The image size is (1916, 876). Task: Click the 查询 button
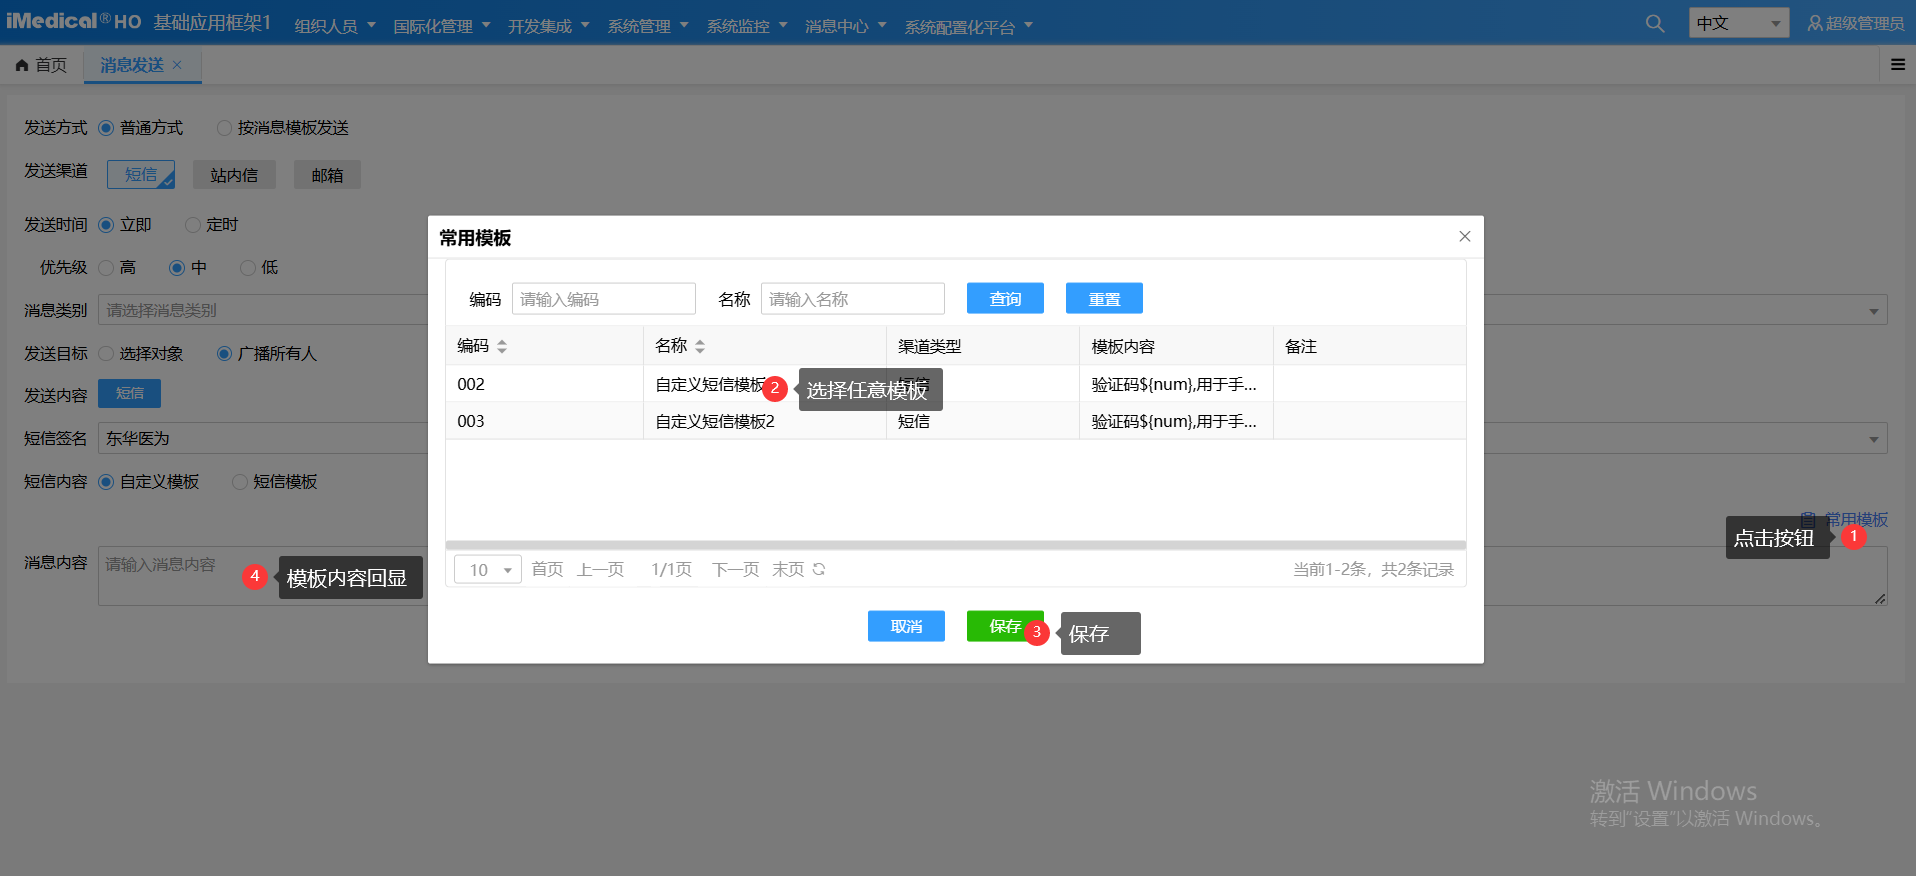1005,298
